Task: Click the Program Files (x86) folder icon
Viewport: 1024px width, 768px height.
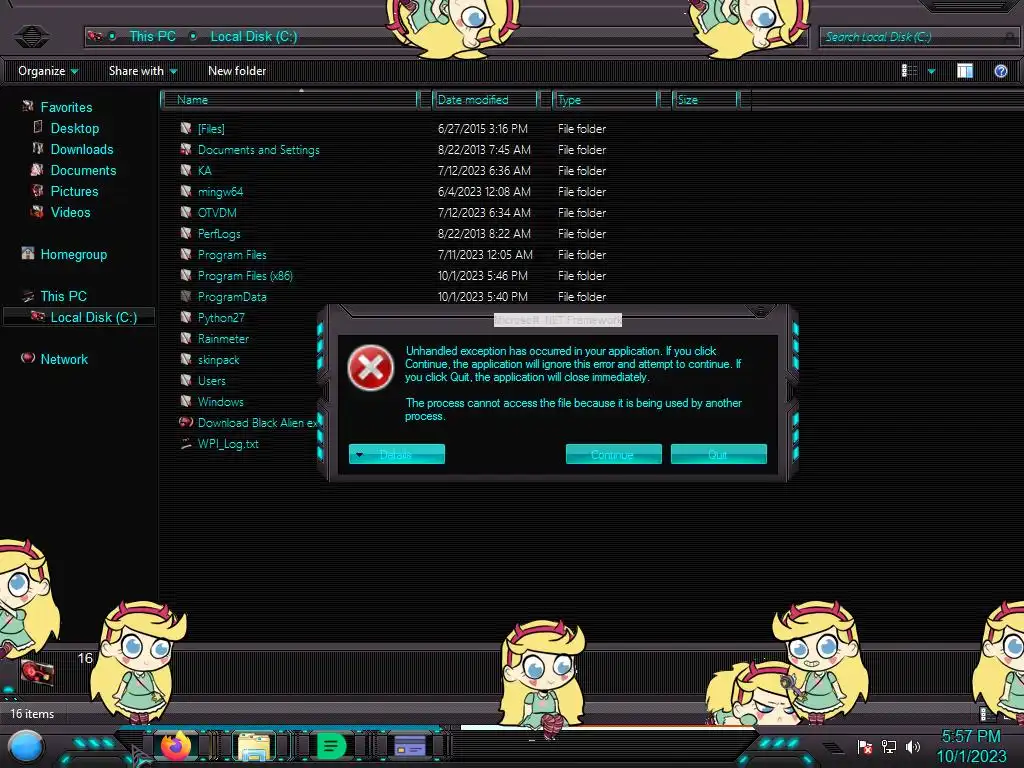Action: [x=186, y=275]
